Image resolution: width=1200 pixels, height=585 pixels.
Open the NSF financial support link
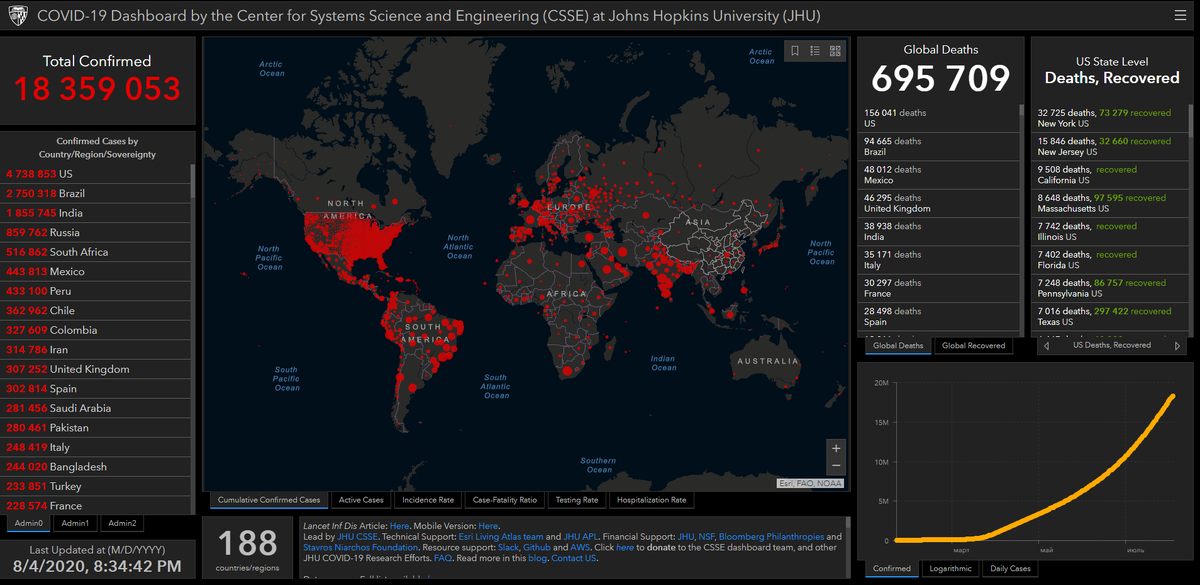pyautogui.click(x=706, y=537)
